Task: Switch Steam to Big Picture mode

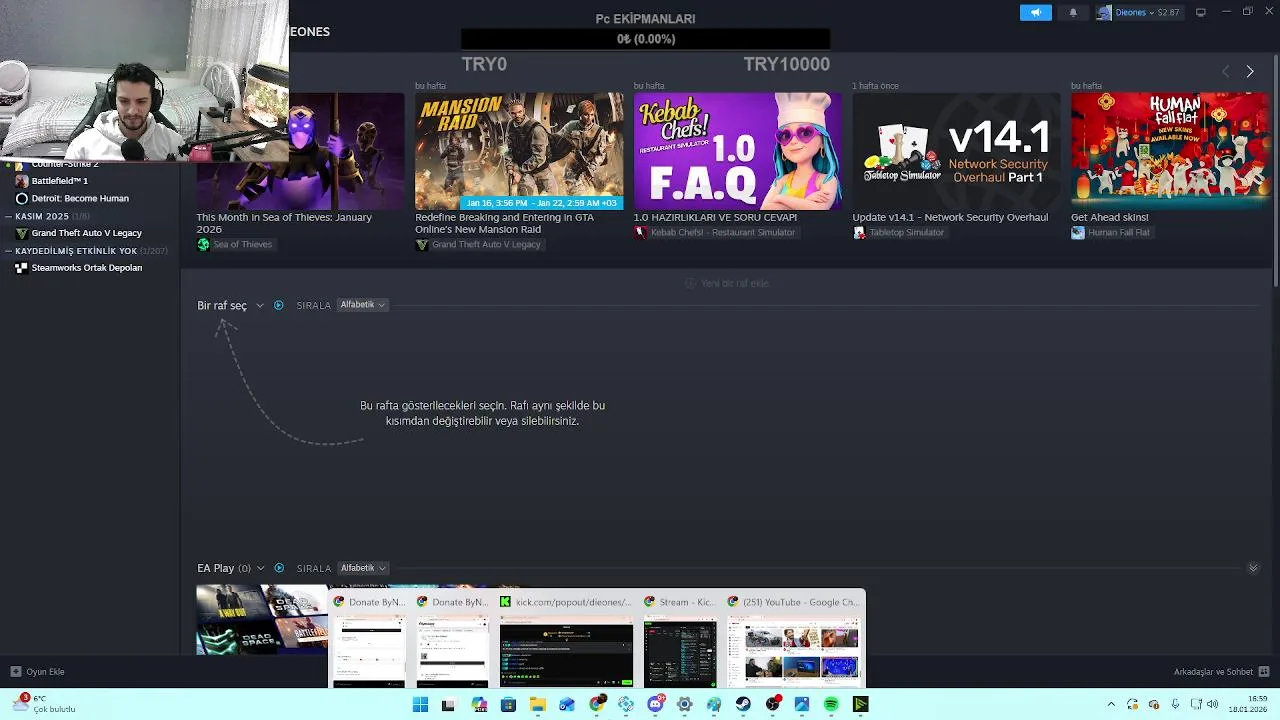Action: (x=1201, y=12)
